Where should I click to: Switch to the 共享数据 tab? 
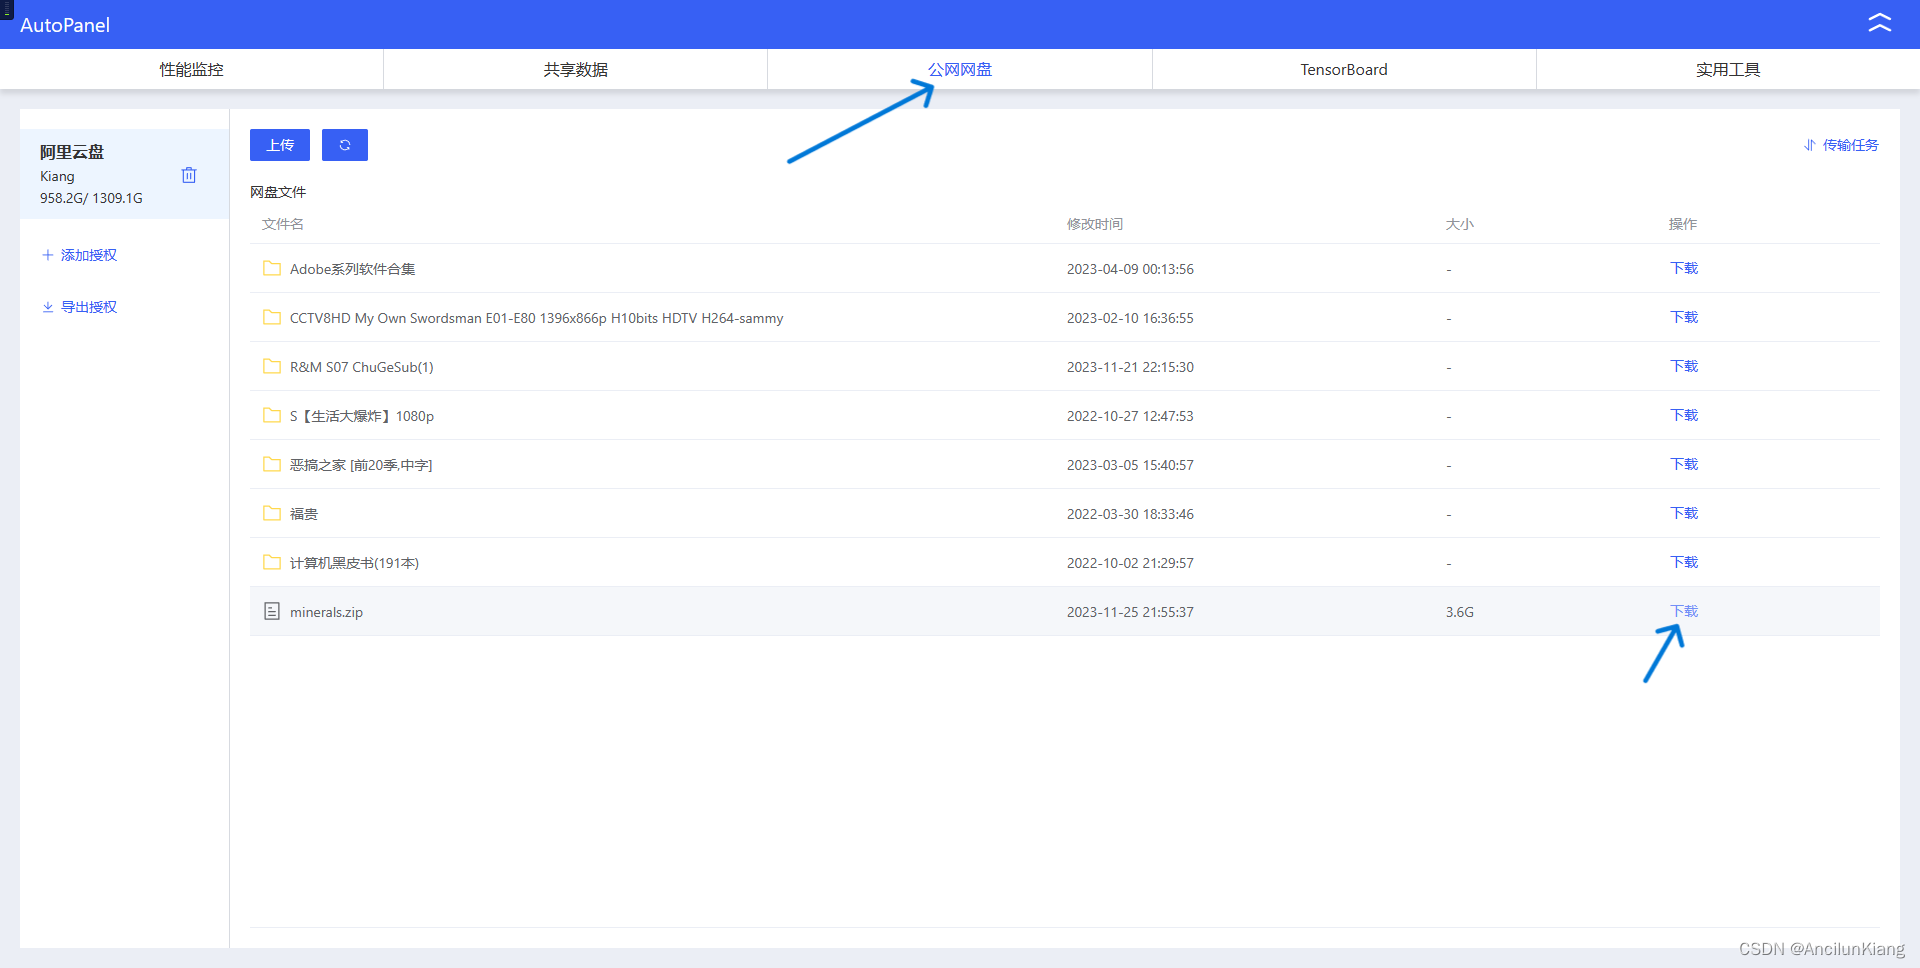(576, 69)
